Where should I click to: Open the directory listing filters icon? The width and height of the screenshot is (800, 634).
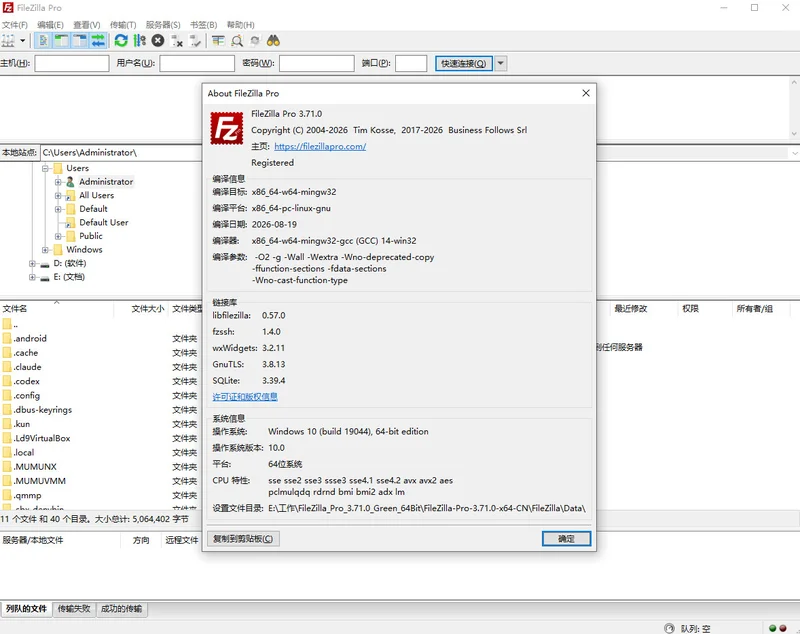click(218, 41)
